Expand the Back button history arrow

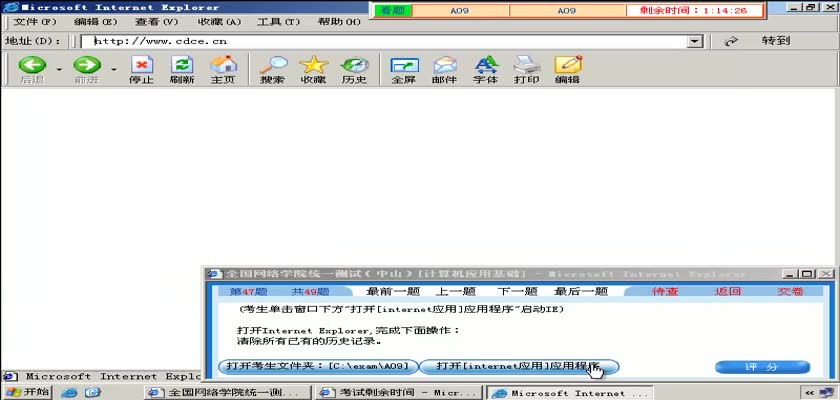click(x=59, y=69)
